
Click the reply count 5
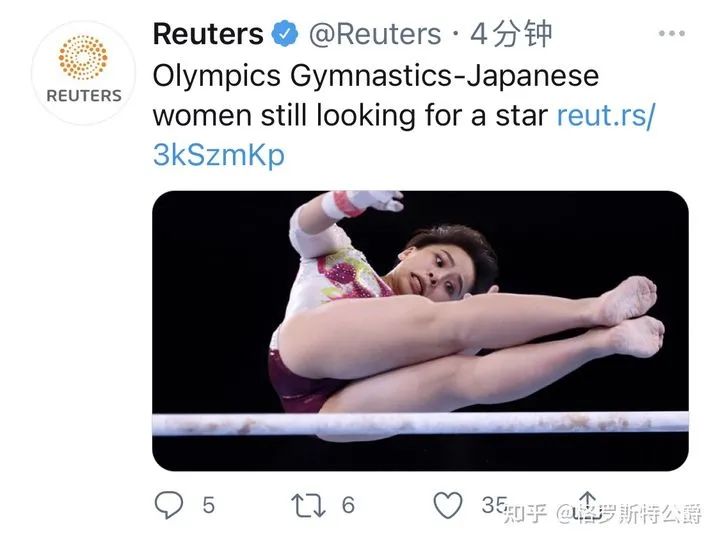tap(208, 505)
